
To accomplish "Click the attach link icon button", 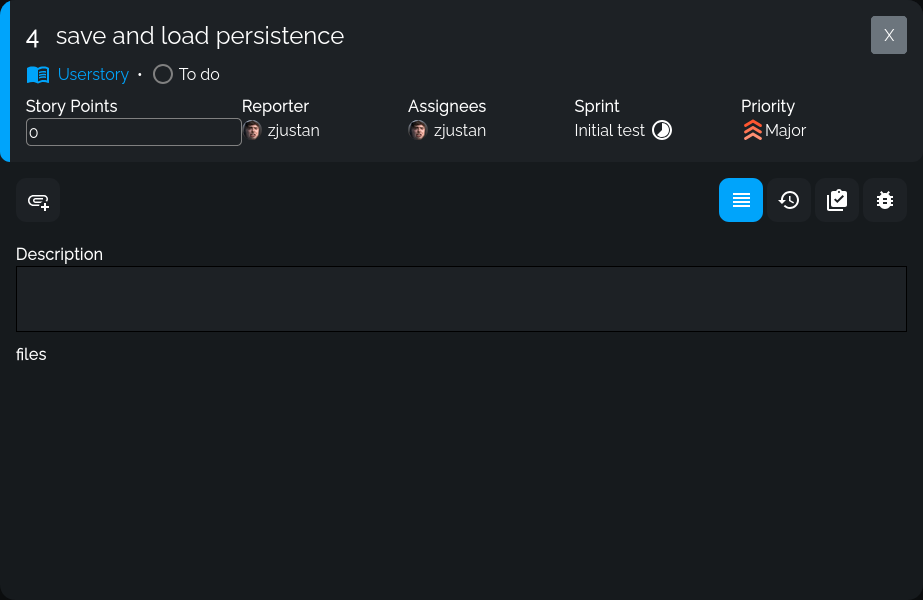I will (38, 200).
